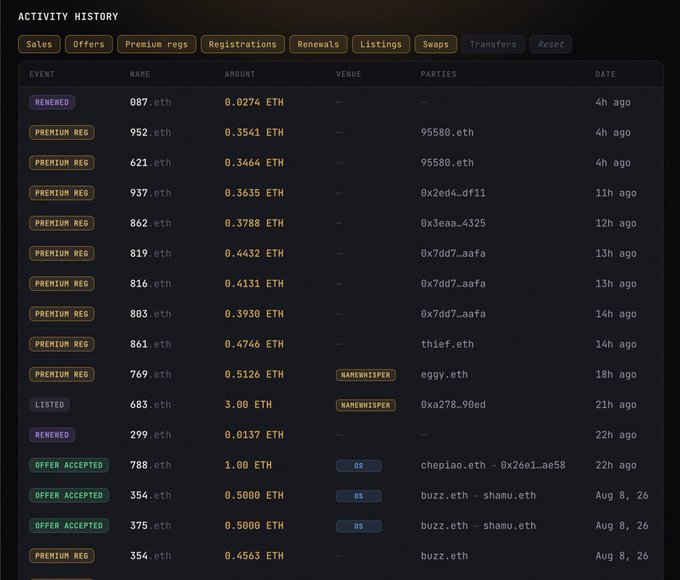Click the NAME column header
The width and height of the screenshot is (680, 580).
[x=140, y=74]
